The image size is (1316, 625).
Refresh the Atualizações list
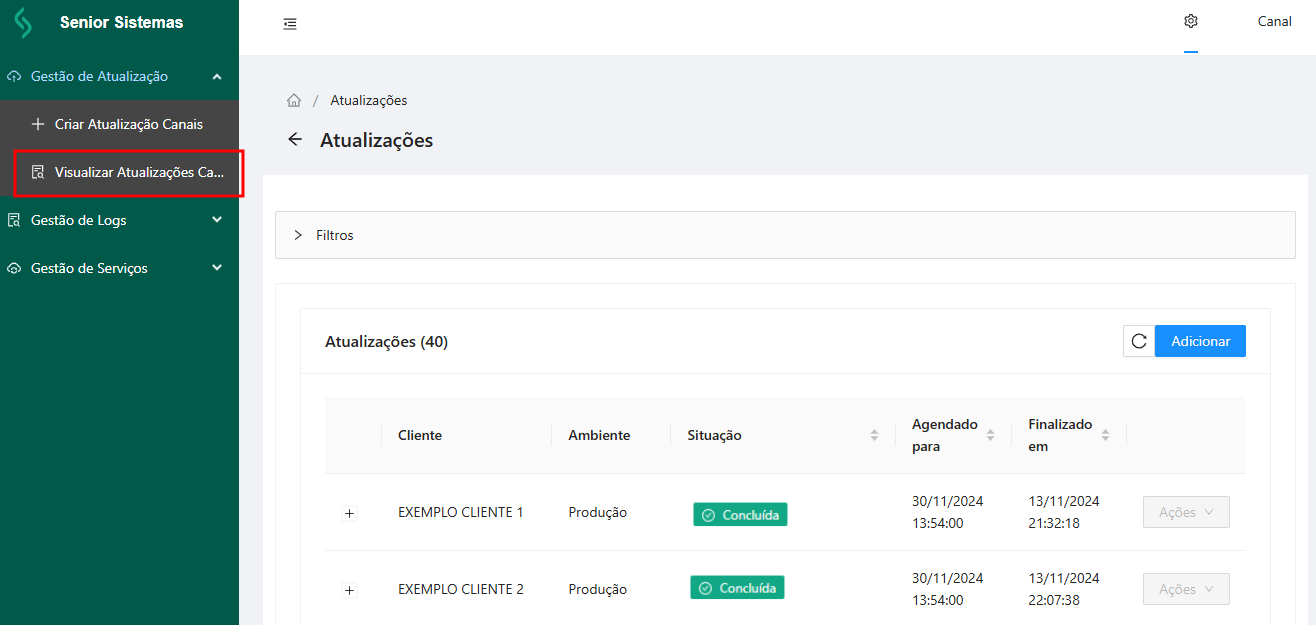(1139, 341)
